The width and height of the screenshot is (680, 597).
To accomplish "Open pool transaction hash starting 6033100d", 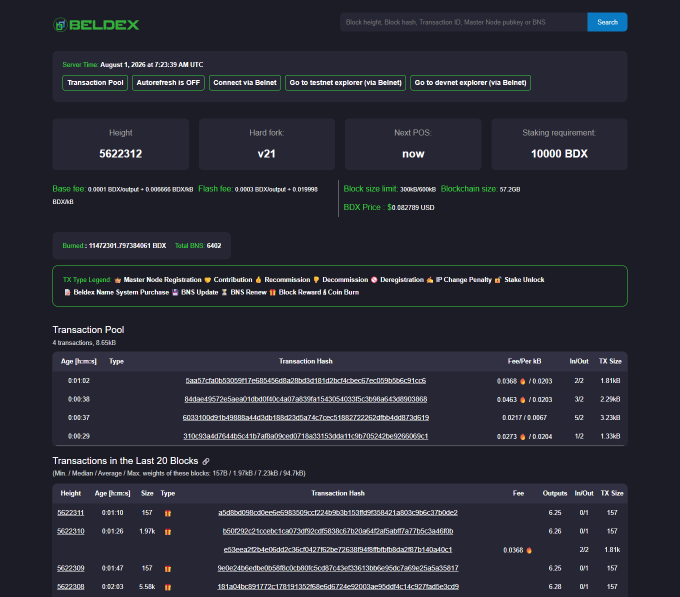I will click(x=306, y=418).
